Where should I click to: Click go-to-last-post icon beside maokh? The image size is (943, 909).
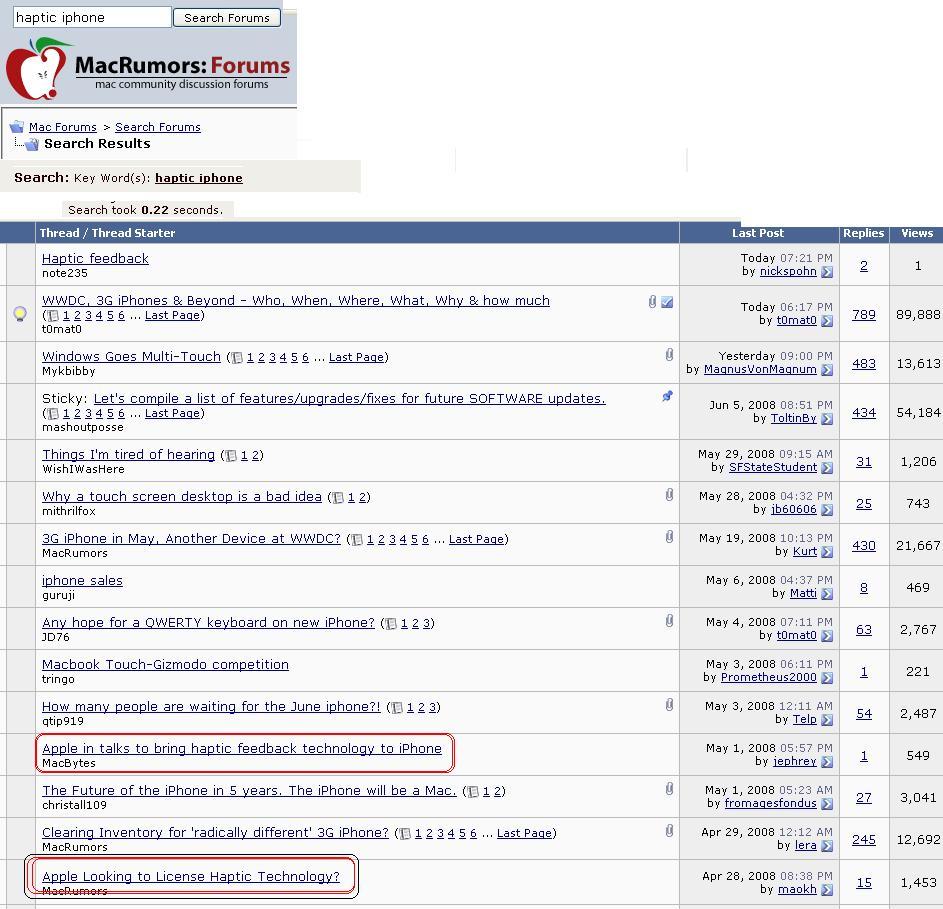click(x=827, y=890)
